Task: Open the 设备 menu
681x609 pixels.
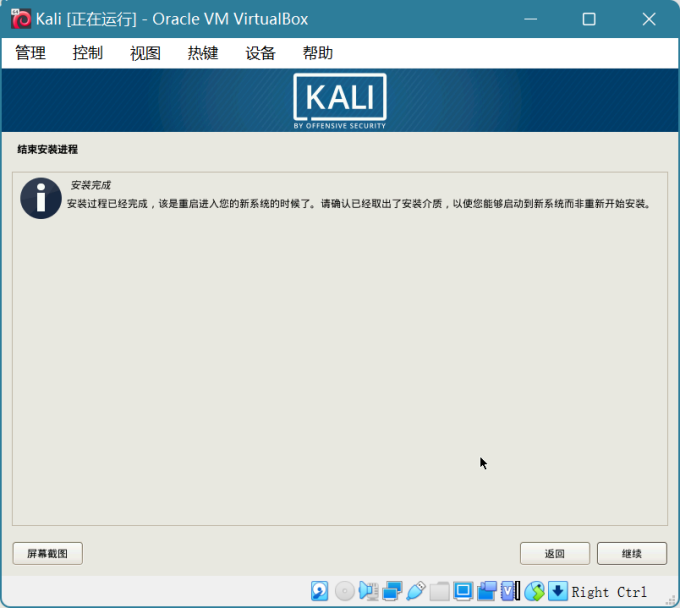Action: 260,53
